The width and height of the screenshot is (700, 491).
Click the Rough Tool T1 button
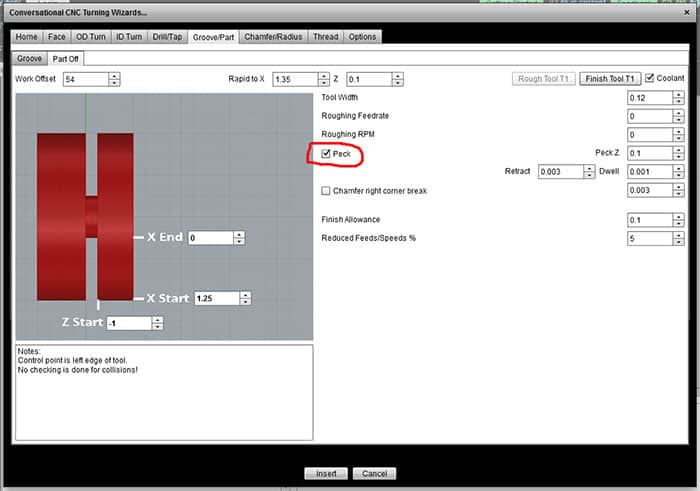click(x=544, y=79)
